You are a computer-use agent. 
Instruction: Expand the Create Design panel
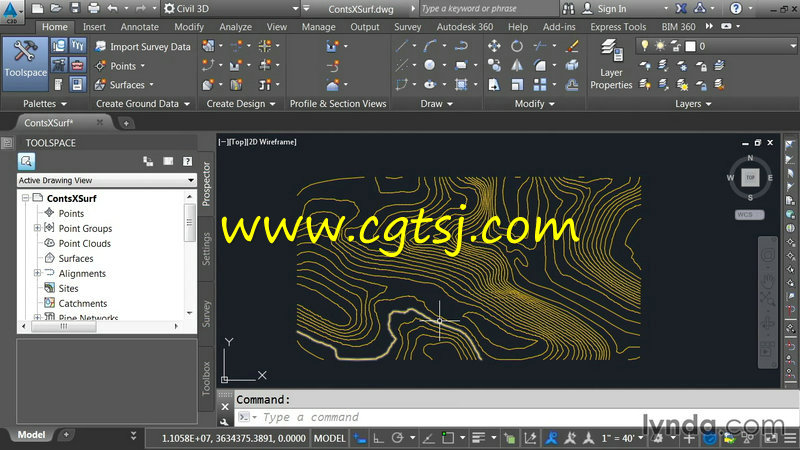[x=241, y=104]
